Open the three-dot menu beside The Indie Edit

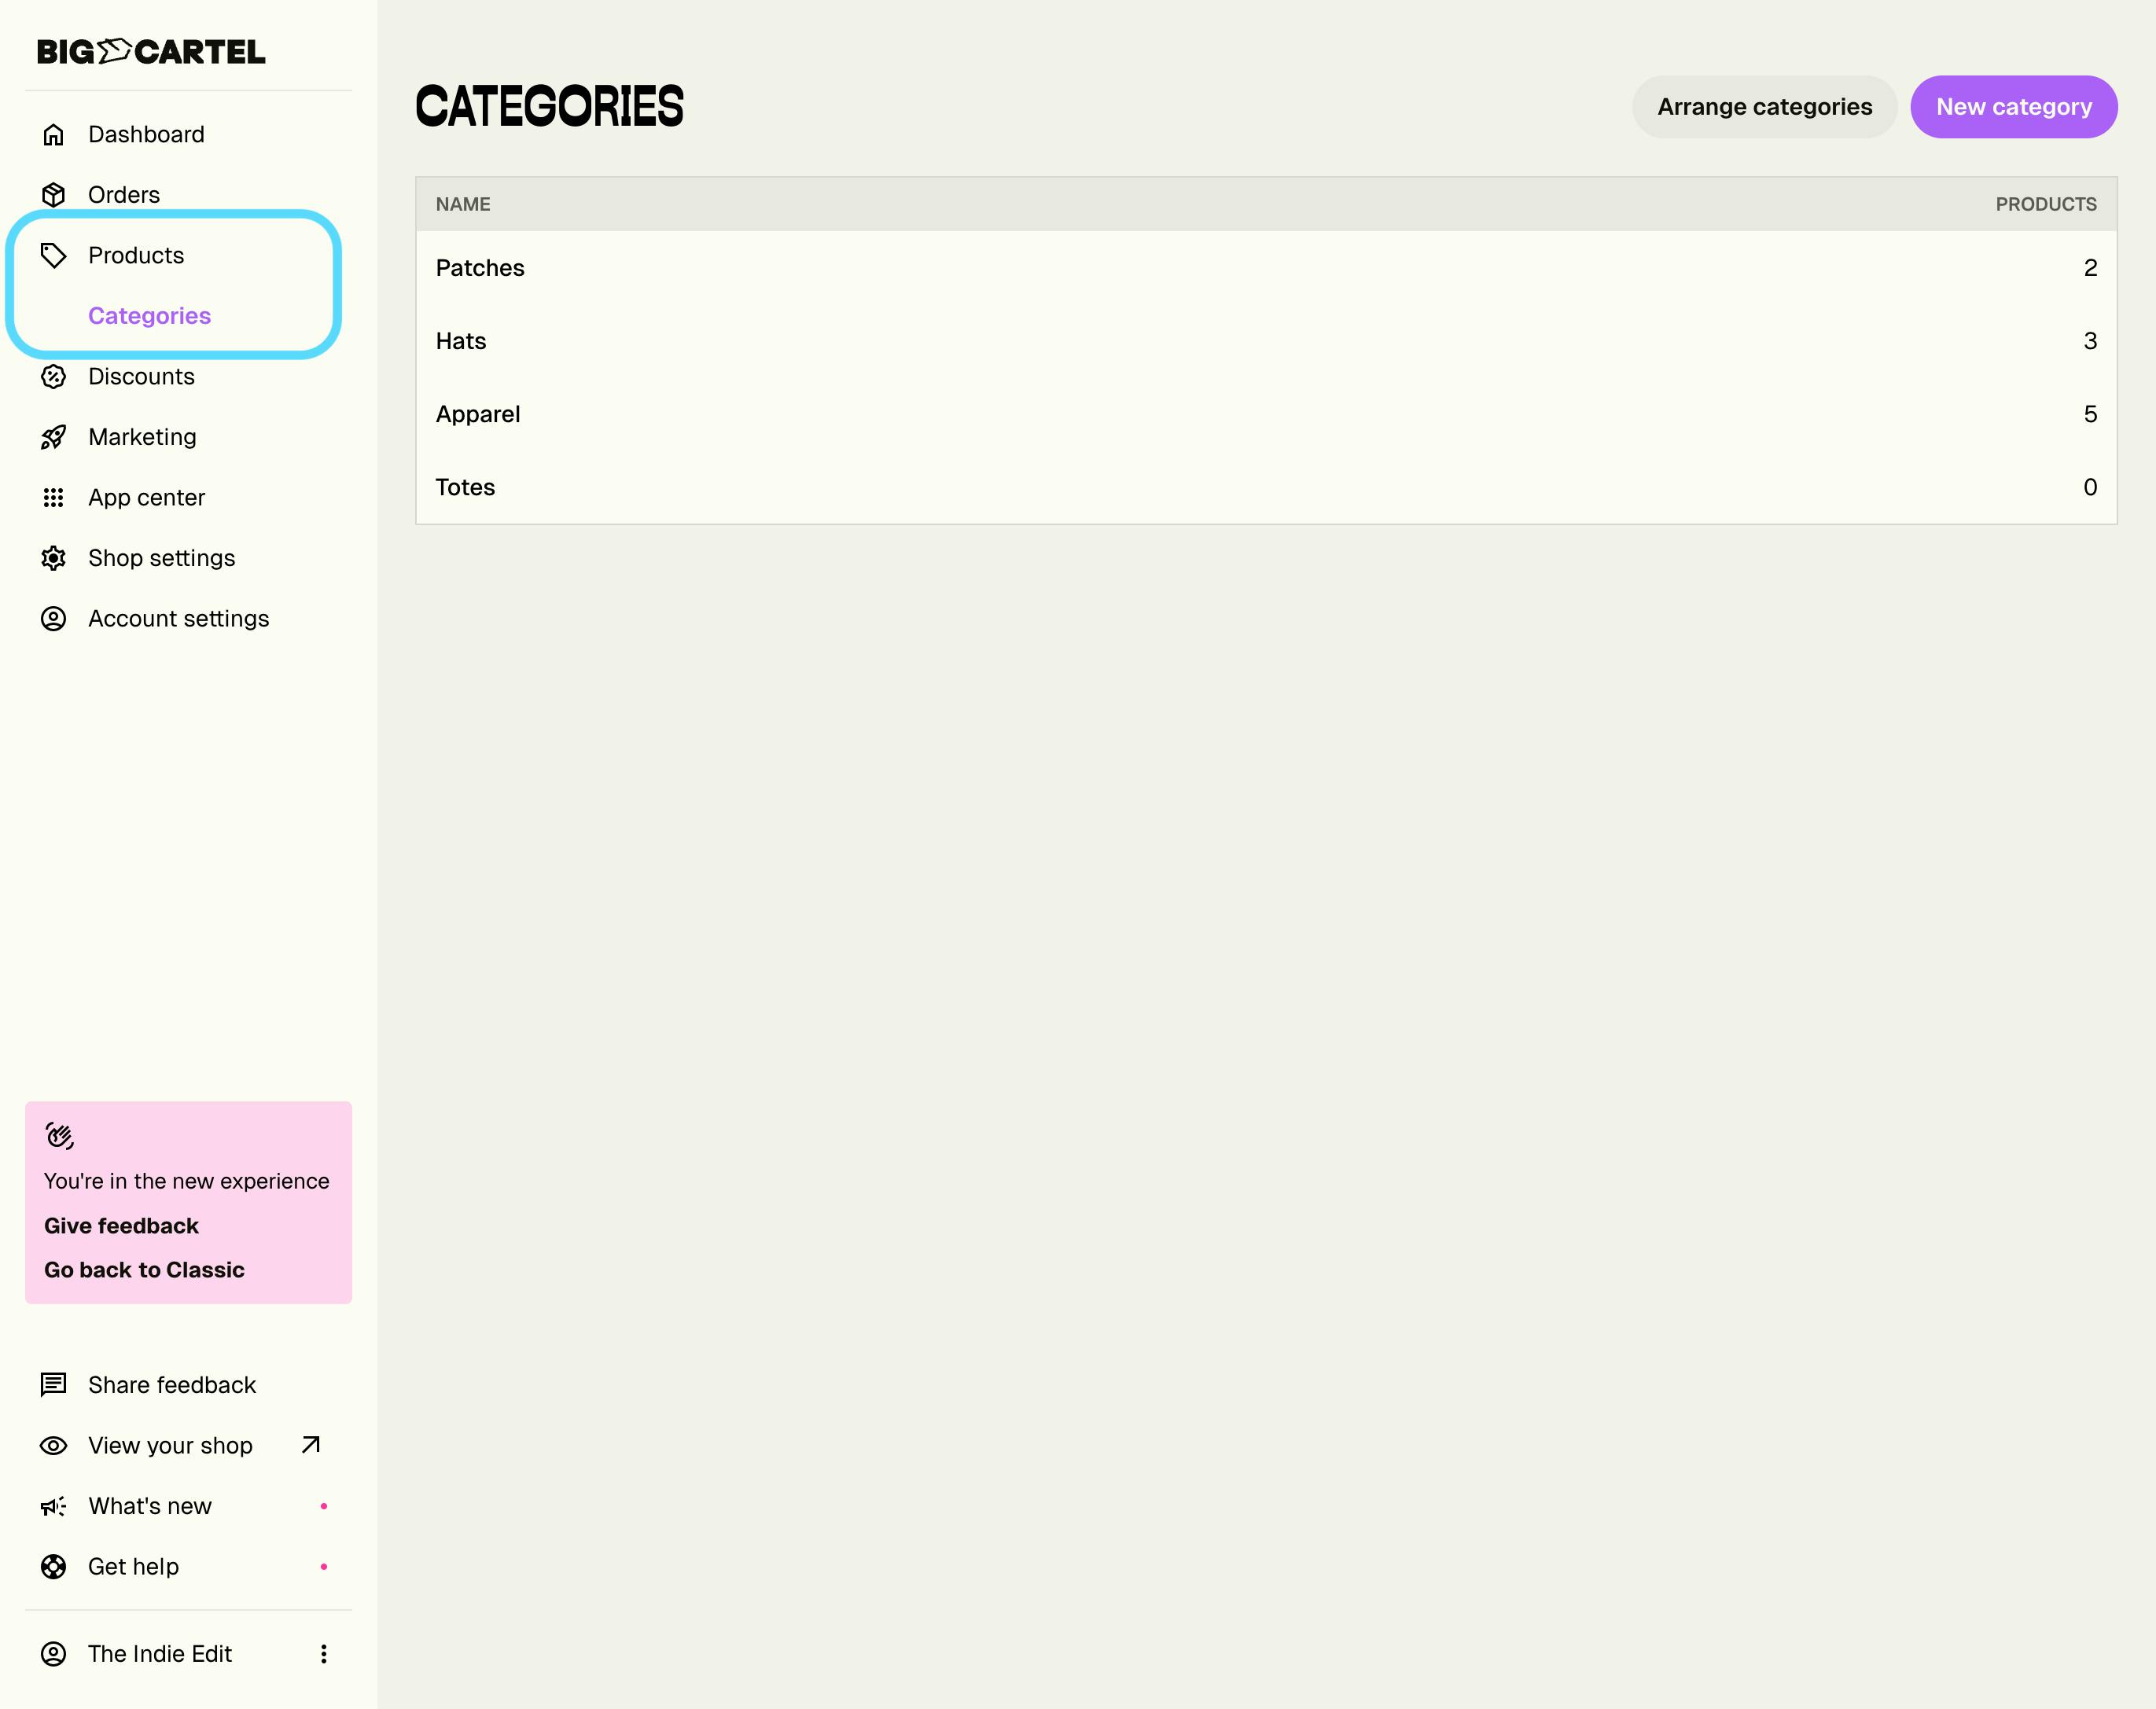point(323,1654)
